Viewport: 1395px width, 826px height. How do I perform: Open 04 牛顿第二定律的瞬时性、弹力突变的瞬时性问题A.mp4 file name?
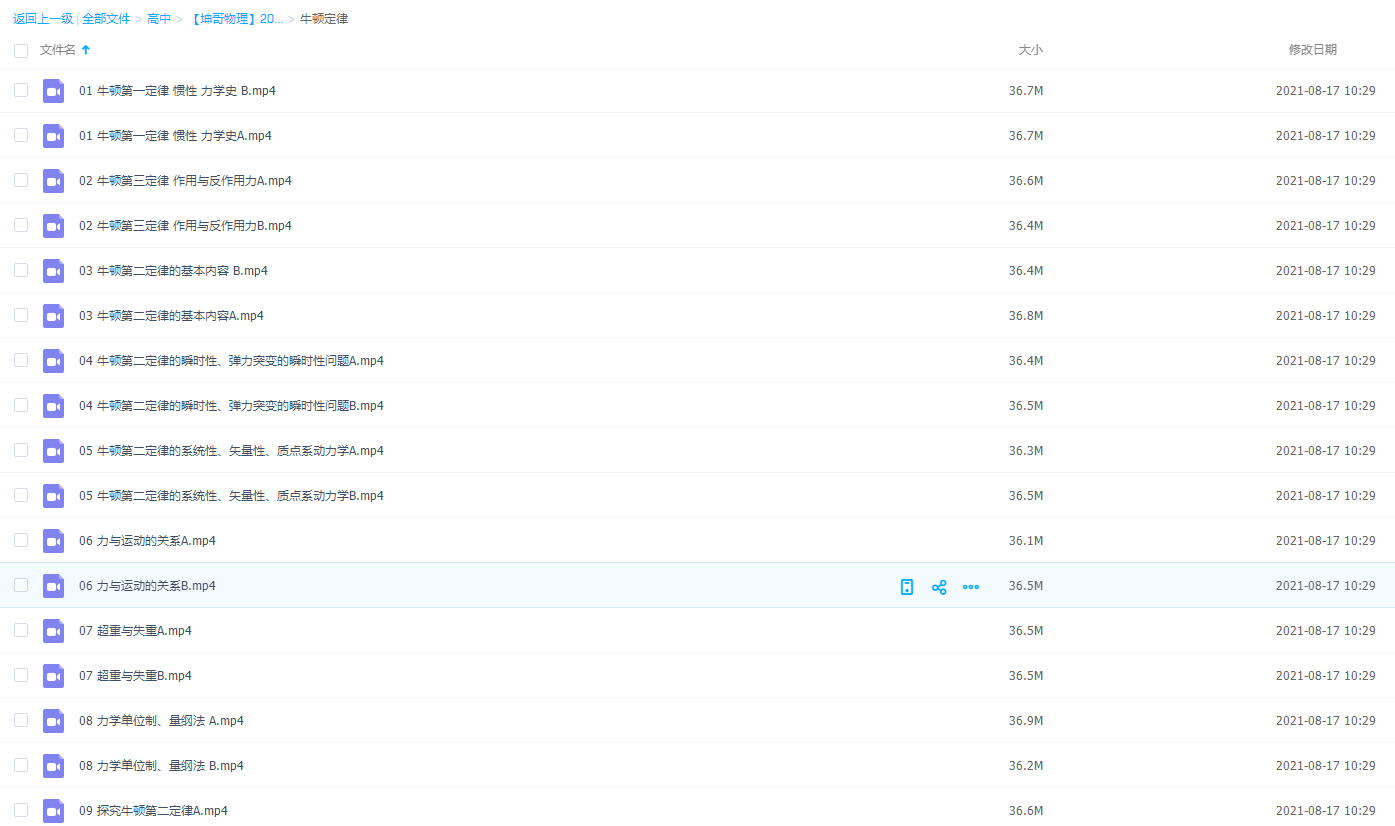(231, 361)
